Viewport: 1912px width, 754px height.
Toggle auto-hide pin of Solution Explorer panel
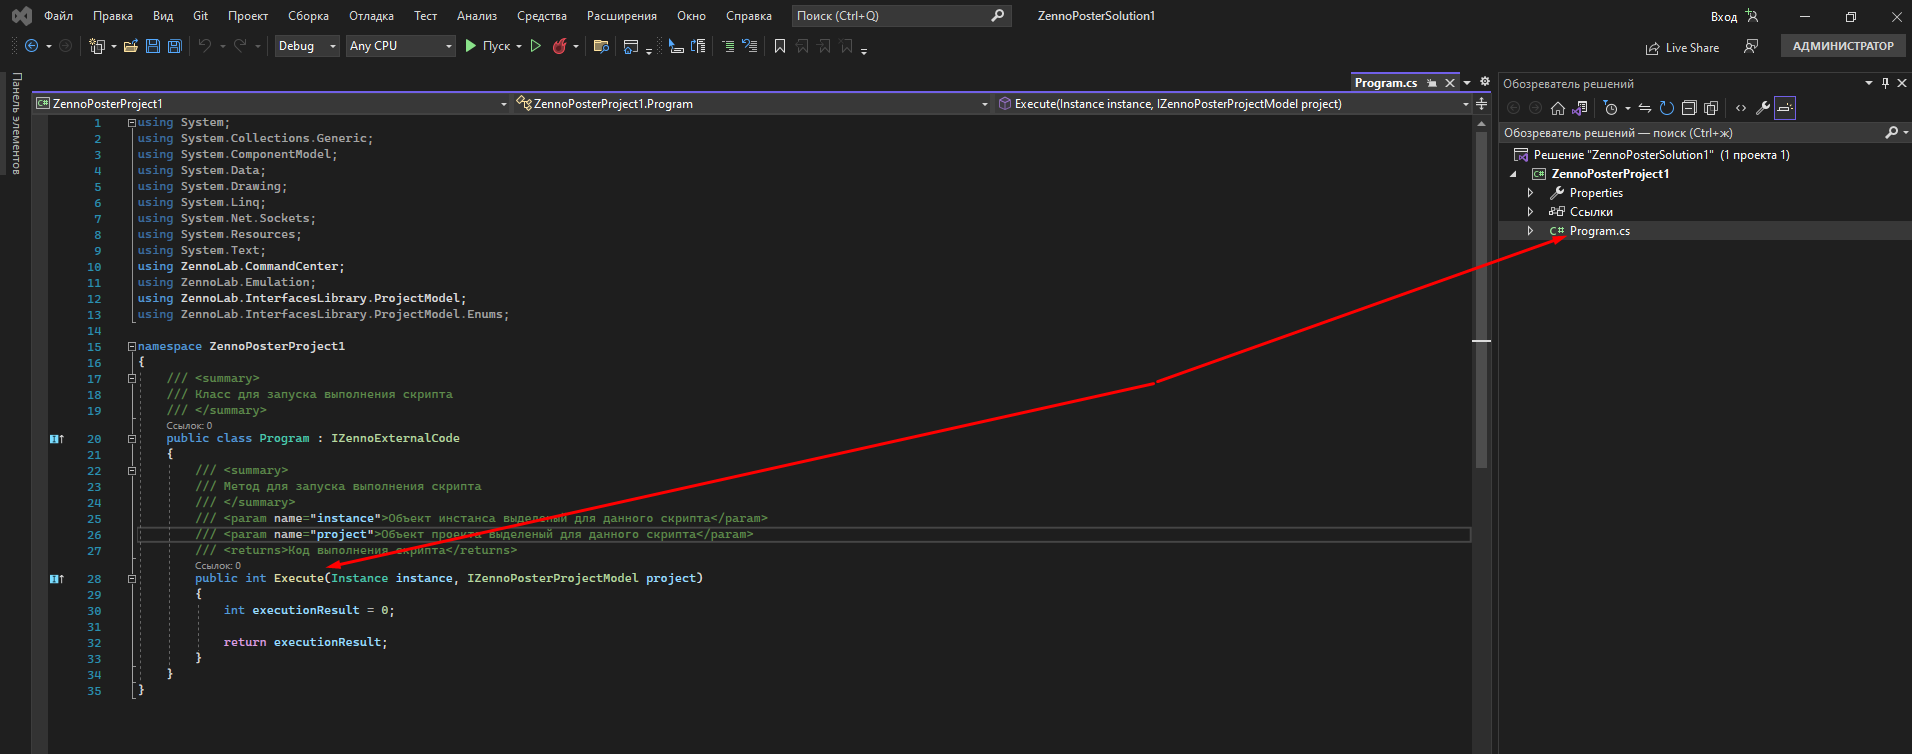click(x=1885, y=83)
